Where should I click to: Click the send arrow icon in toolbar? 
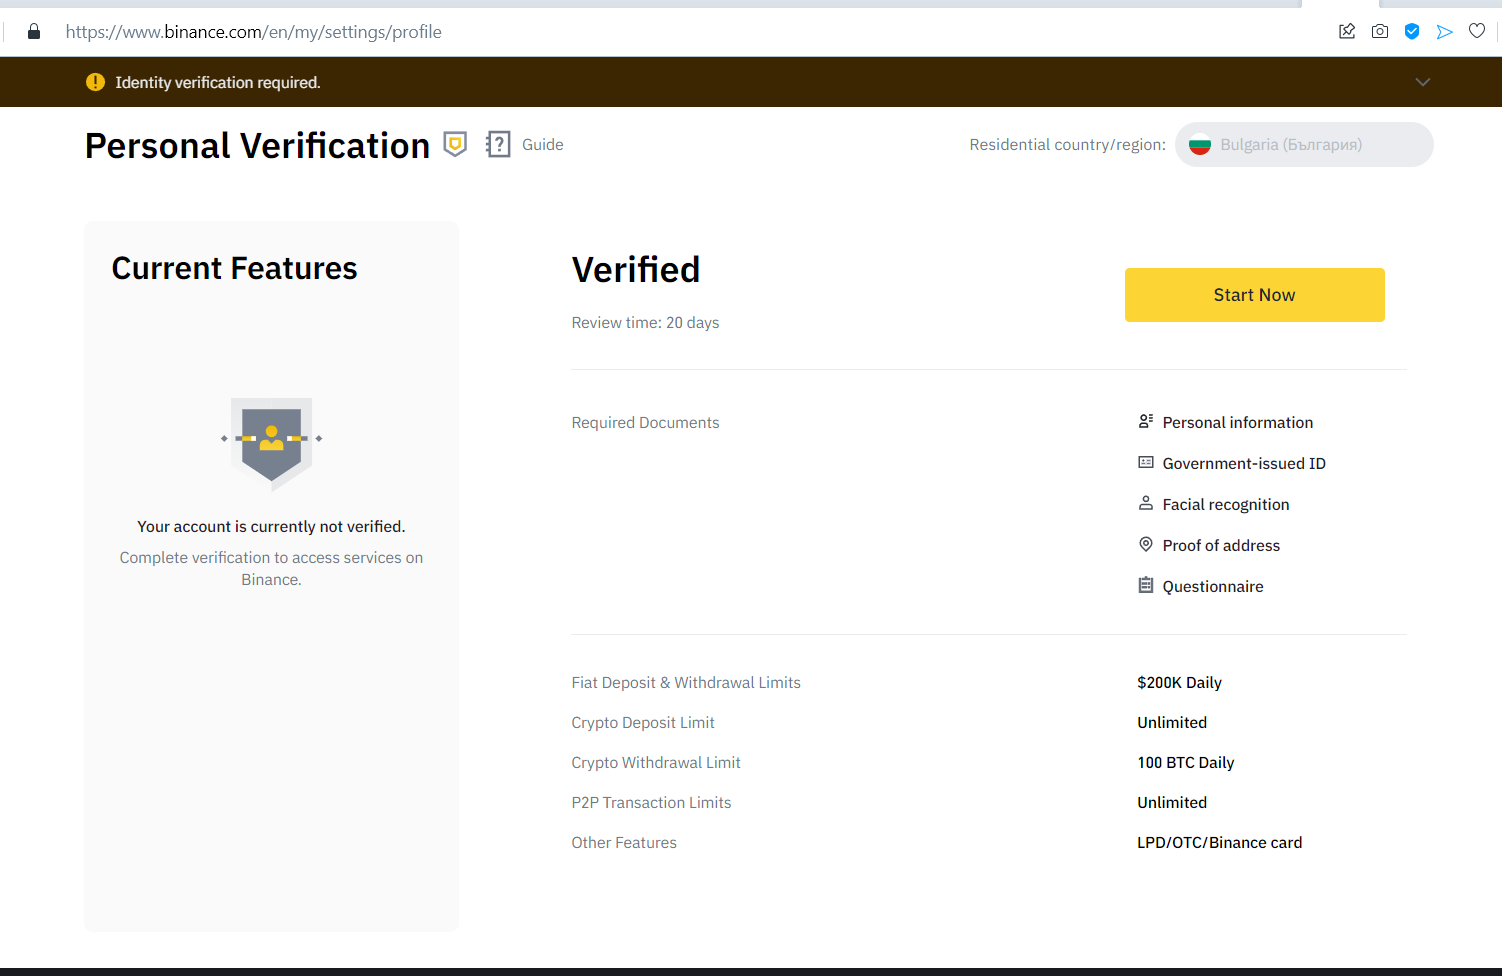pos(1444,32)
